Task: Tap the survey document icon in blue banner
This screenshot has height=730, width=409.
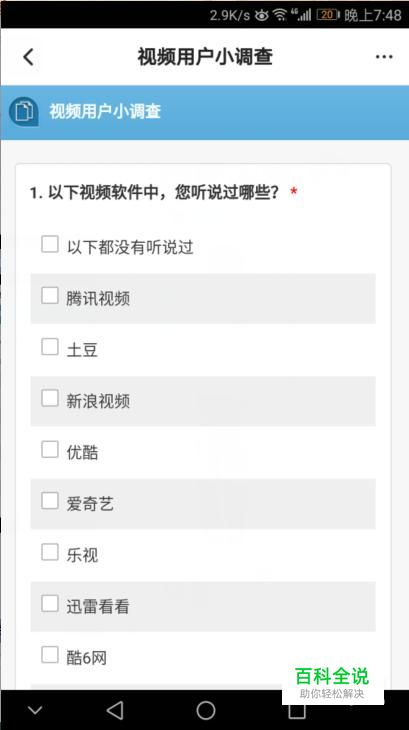Action: point(24,112)
